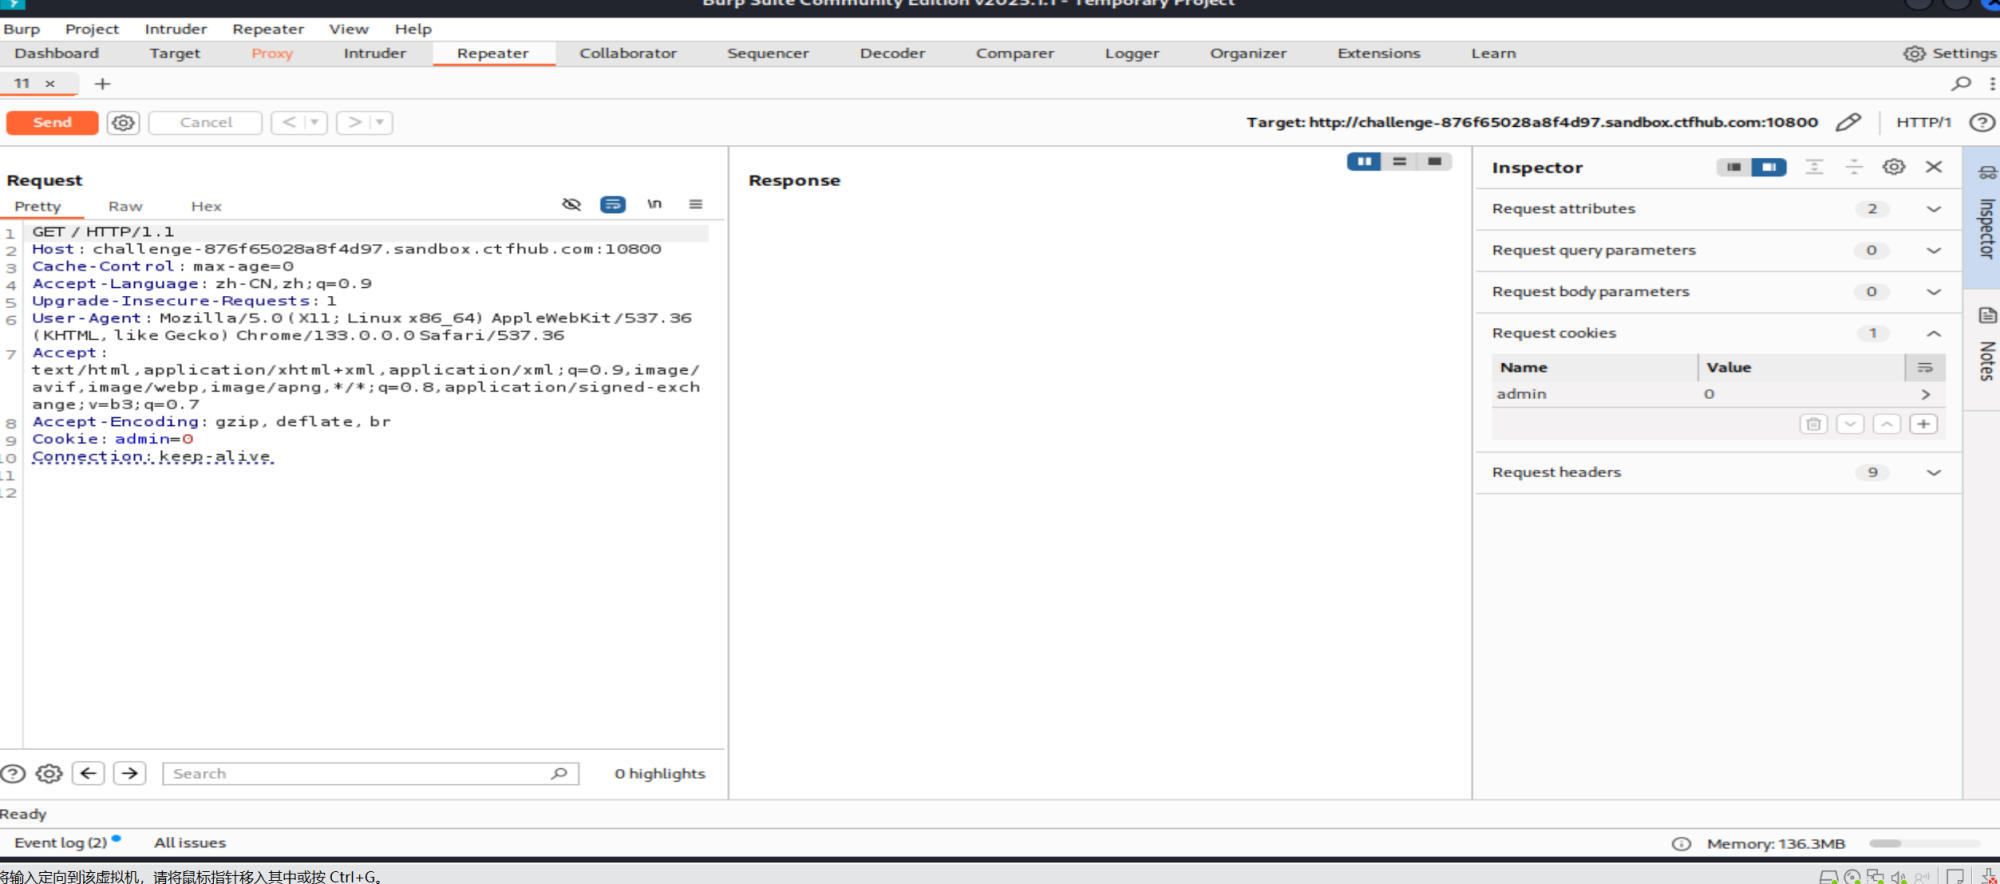Open the Raw request view
Screen dimensions: 2000x884
125,206
